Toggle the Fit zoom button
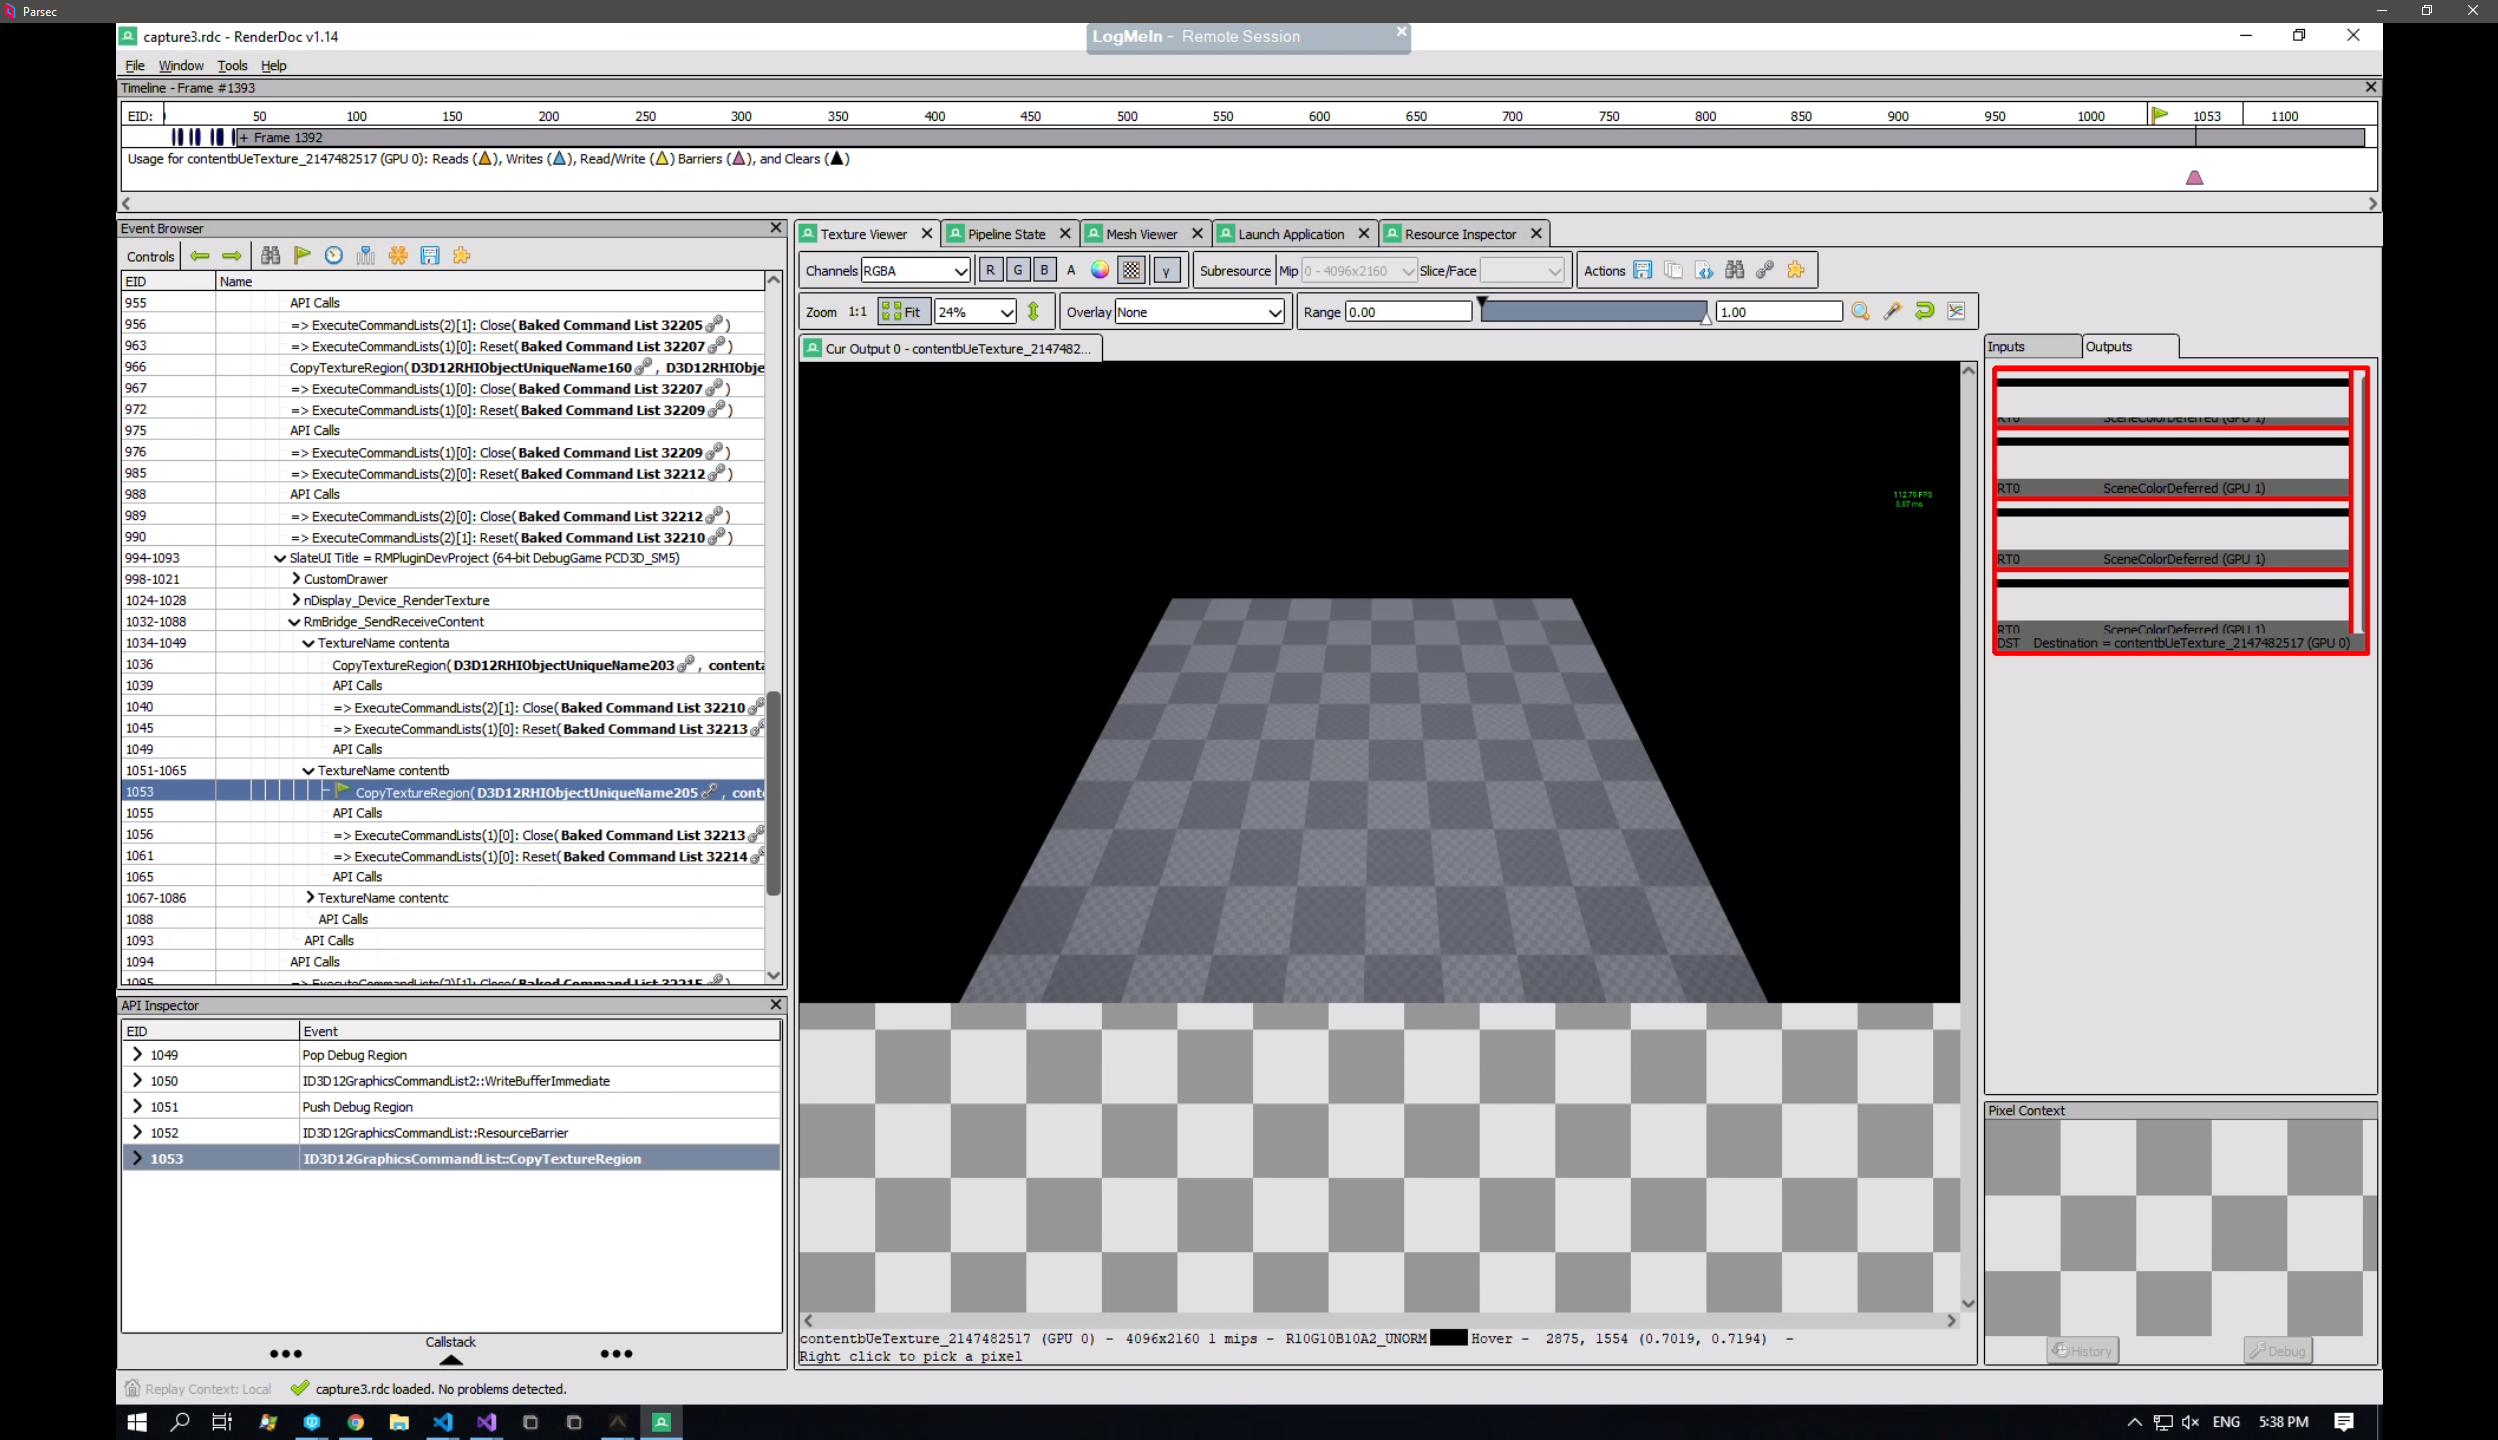This screenshot has width=2498, height=1440. coord(903,311)
